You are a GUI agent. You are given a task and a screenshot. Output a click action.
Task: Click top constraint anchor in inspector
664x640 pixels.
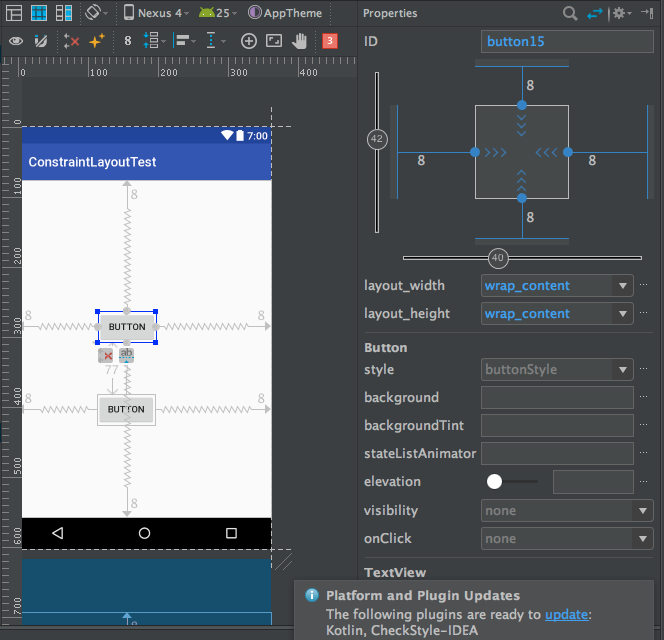click(x=522, y=105)
